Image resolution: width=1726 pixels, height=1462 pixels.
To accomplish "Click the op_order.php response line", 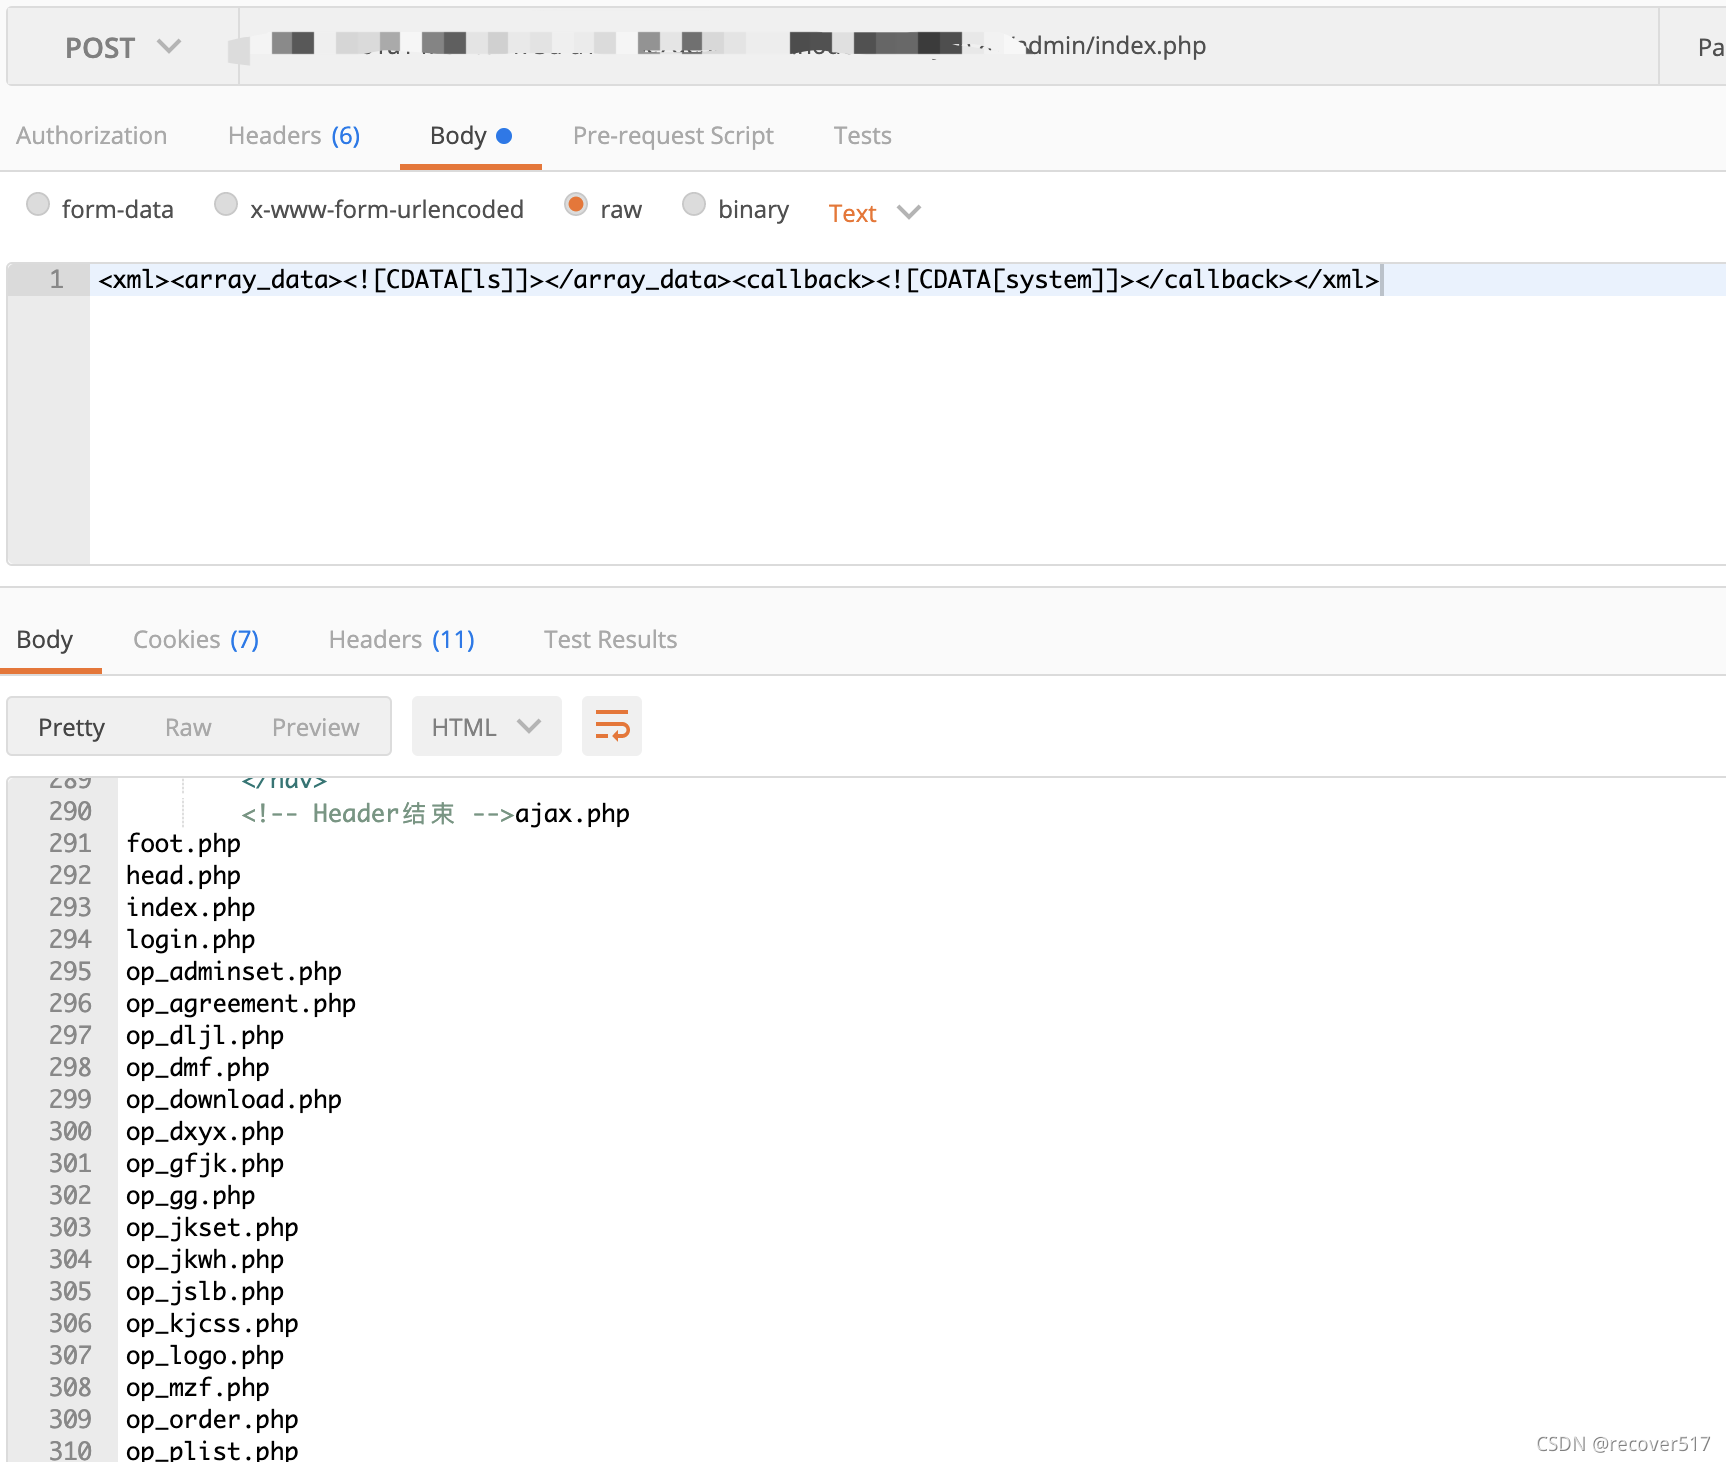I will tap(212, 1419).
